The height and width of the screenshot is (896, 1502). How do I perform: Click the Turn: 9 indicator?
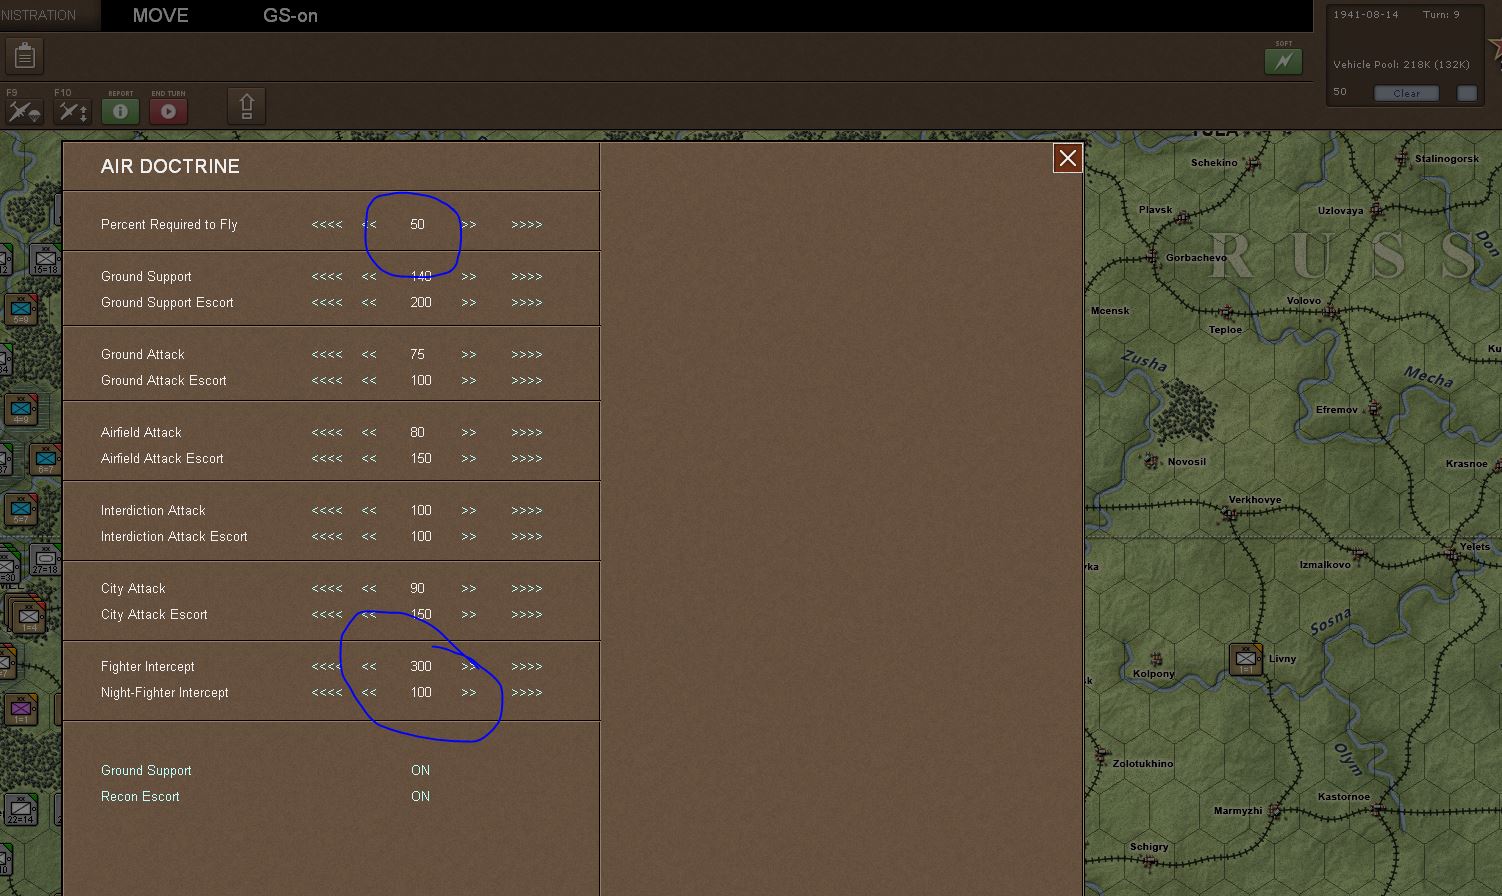[x=1441, y=15]
